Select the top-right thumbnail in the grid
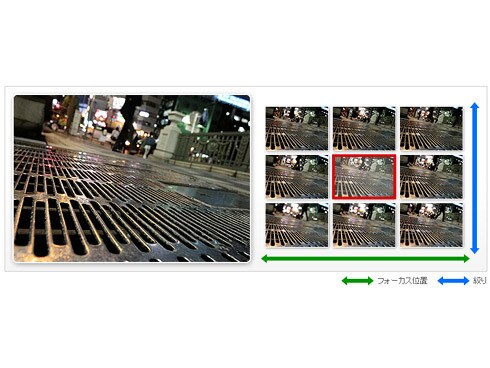 click(431, 128)
